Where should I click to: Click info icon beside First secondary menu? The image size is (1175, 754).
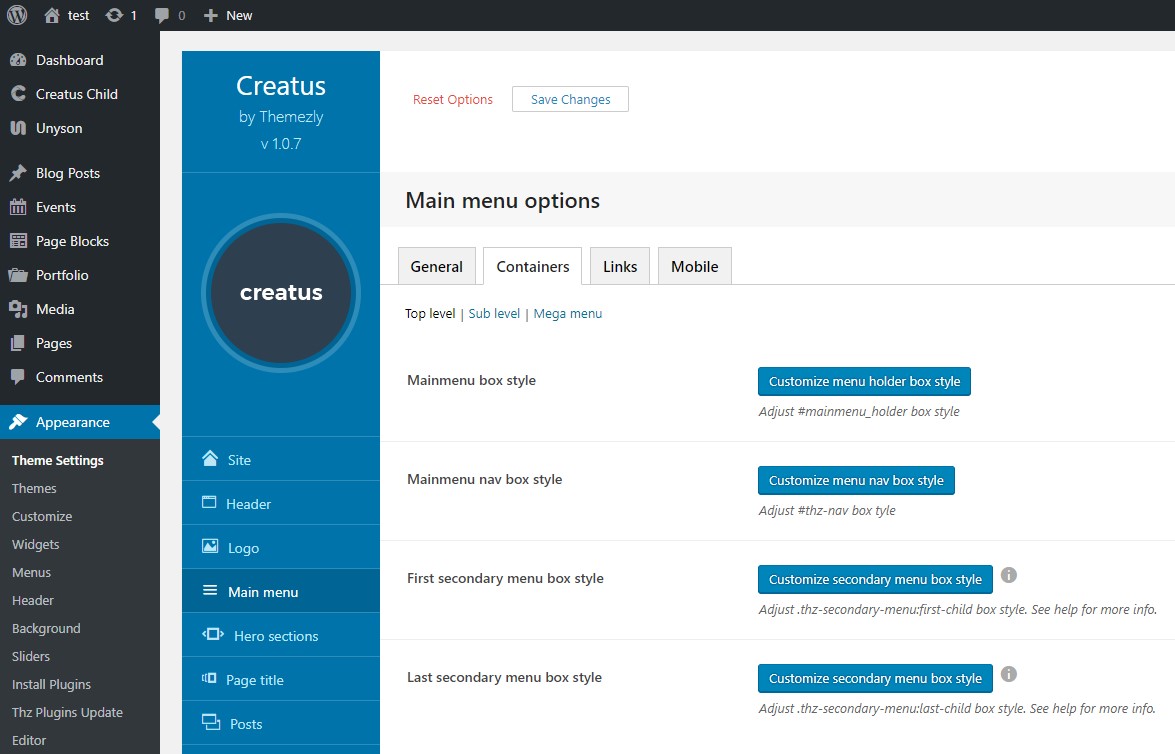(x=1009, y=575)
